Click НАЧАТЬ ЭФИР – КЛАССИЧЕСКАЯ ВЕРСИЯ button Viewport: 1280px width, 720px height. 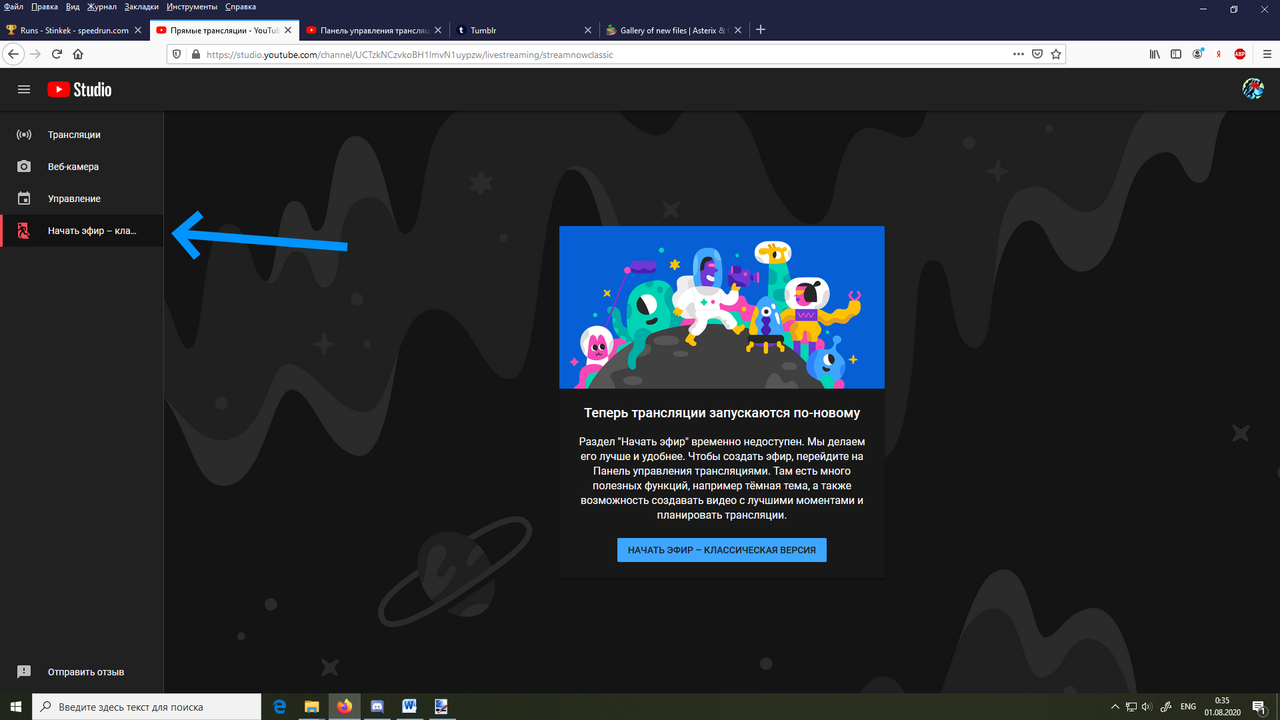point(722,550)
